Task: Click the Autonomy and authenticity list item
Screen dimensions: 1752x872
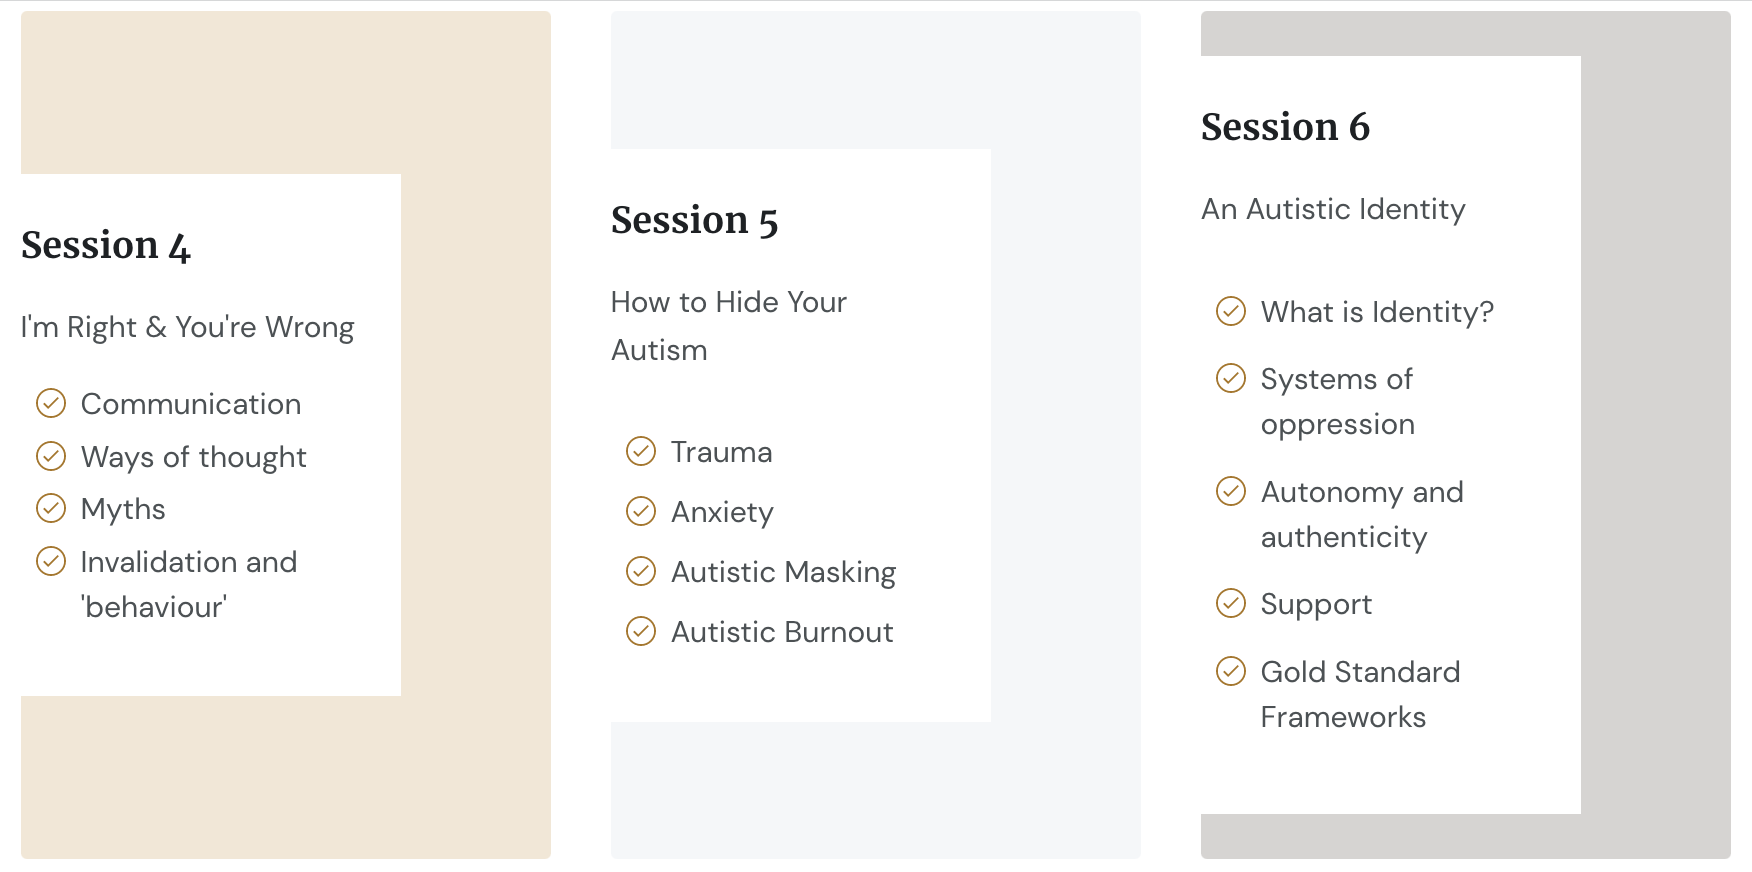Action: tap(1340, 514)
